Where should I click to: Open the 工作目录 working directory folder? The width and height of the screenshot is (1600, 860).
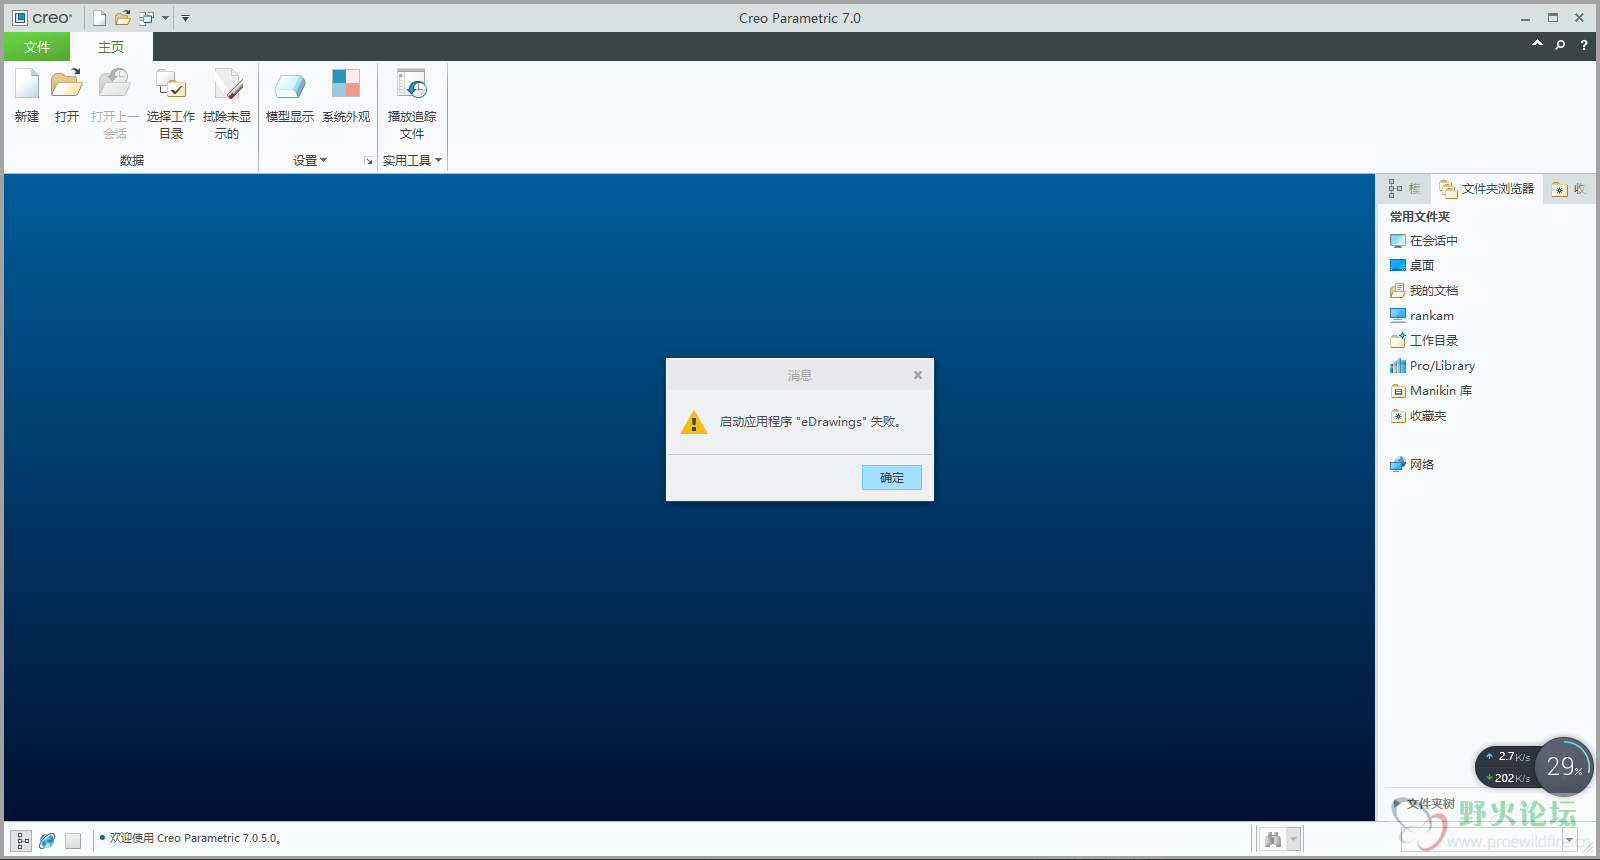tap(1424, 341)
